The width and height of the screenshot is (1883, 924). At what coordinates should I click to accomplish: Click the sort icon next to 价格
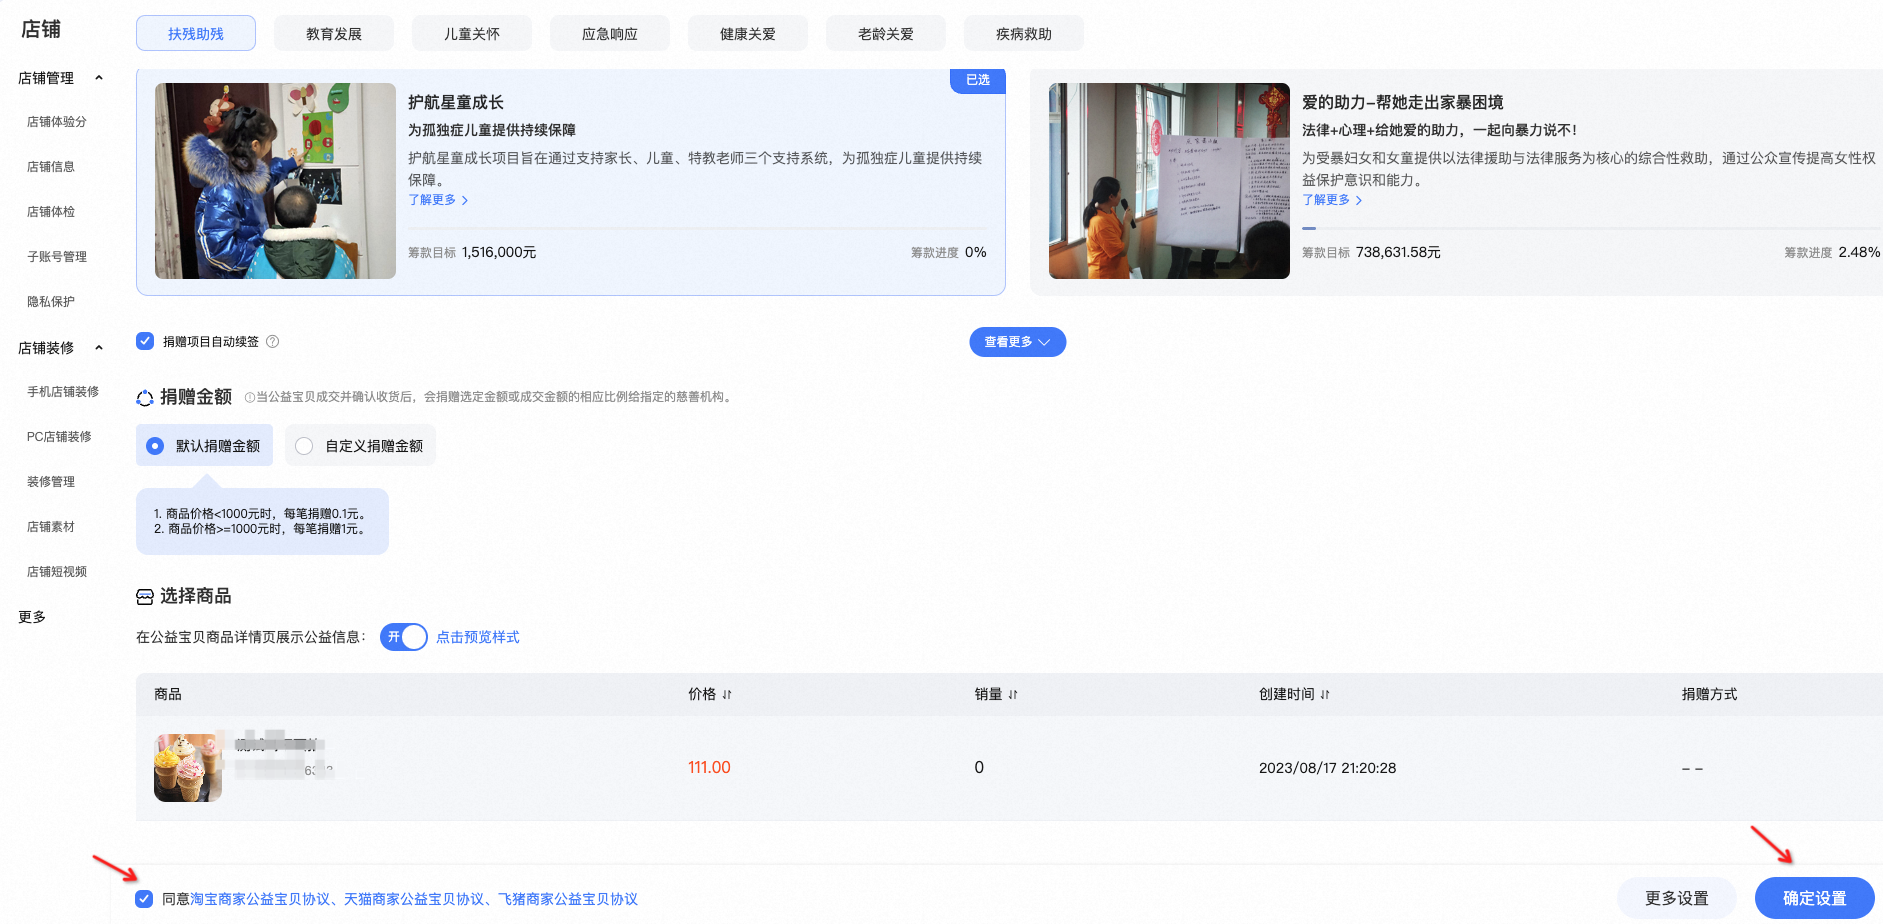(727, 694)
